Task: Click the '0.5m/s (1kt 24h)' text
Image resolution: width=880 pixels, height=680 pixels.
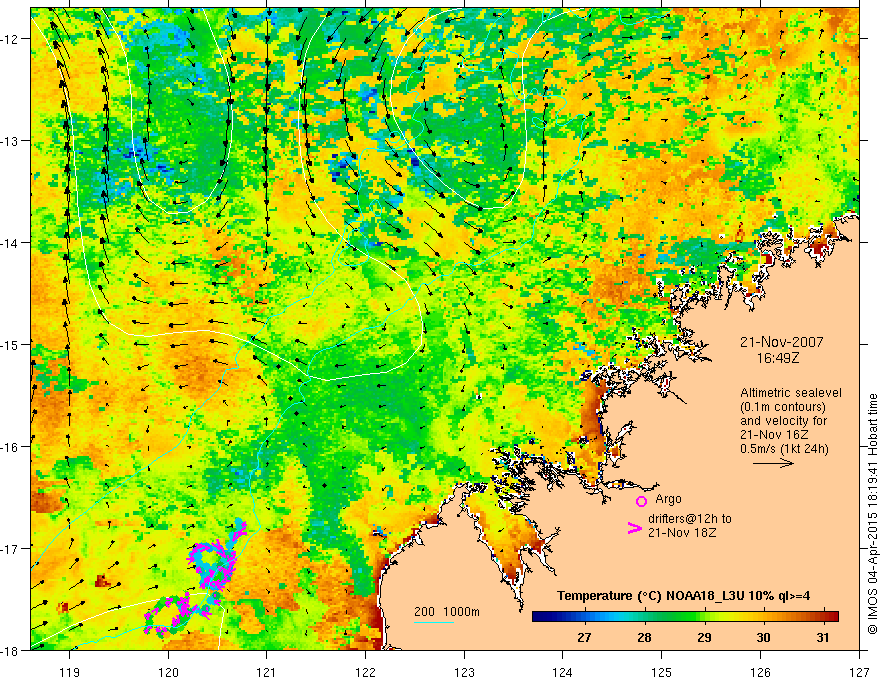Action: click(x=785, y=449)
